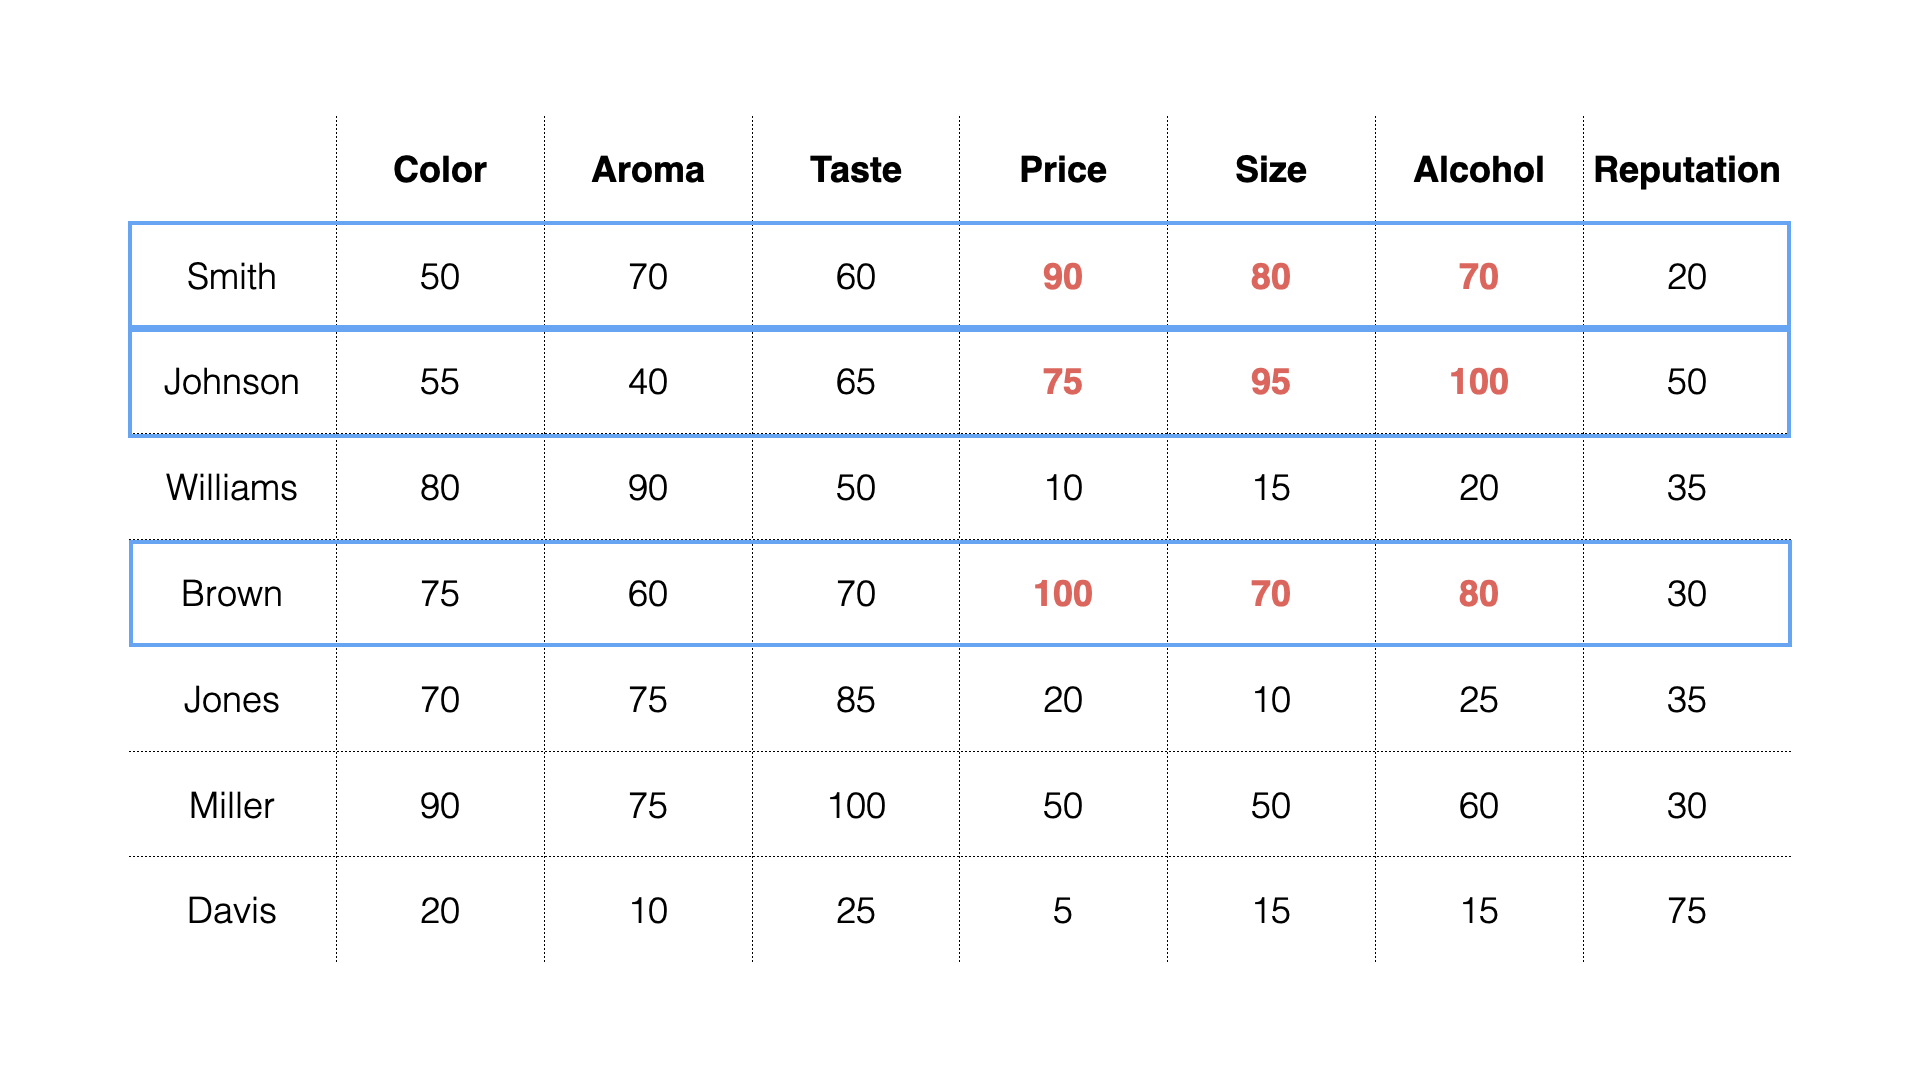
Task: Select the Jones row label
Action: pos(231,700)
